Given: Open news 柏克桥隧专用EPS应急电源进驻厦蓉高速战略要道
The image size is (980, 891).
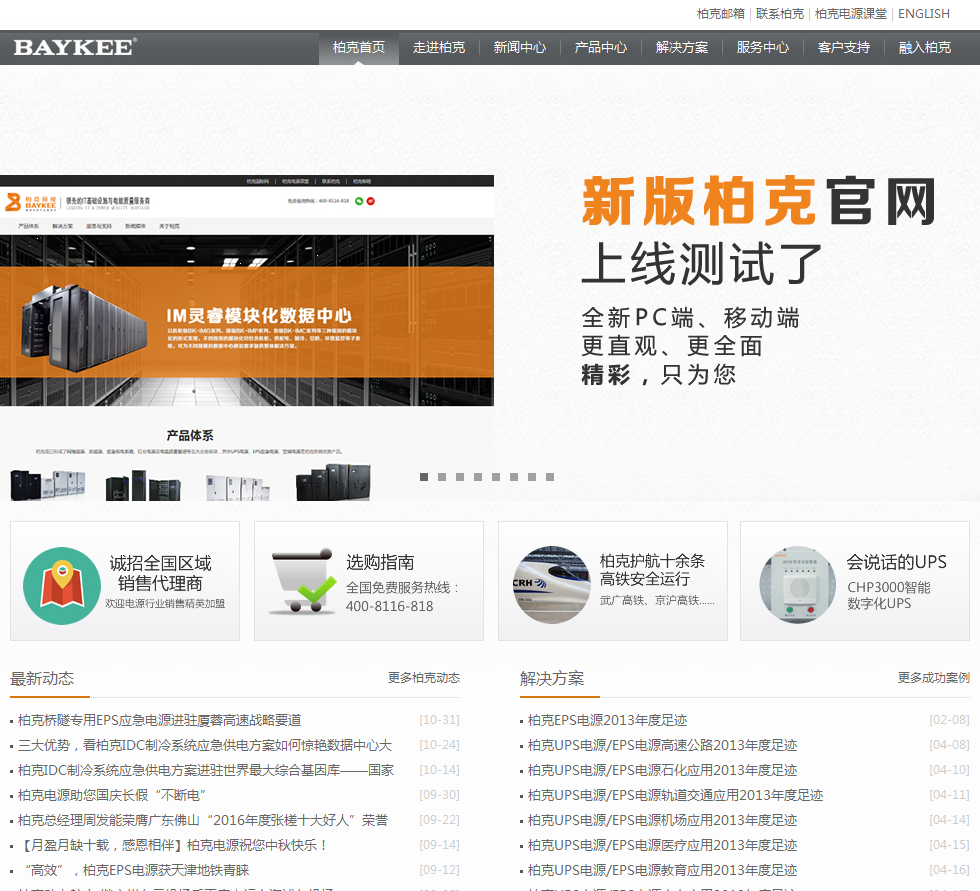Looking at the screenshot, I should tap(159, 720).
